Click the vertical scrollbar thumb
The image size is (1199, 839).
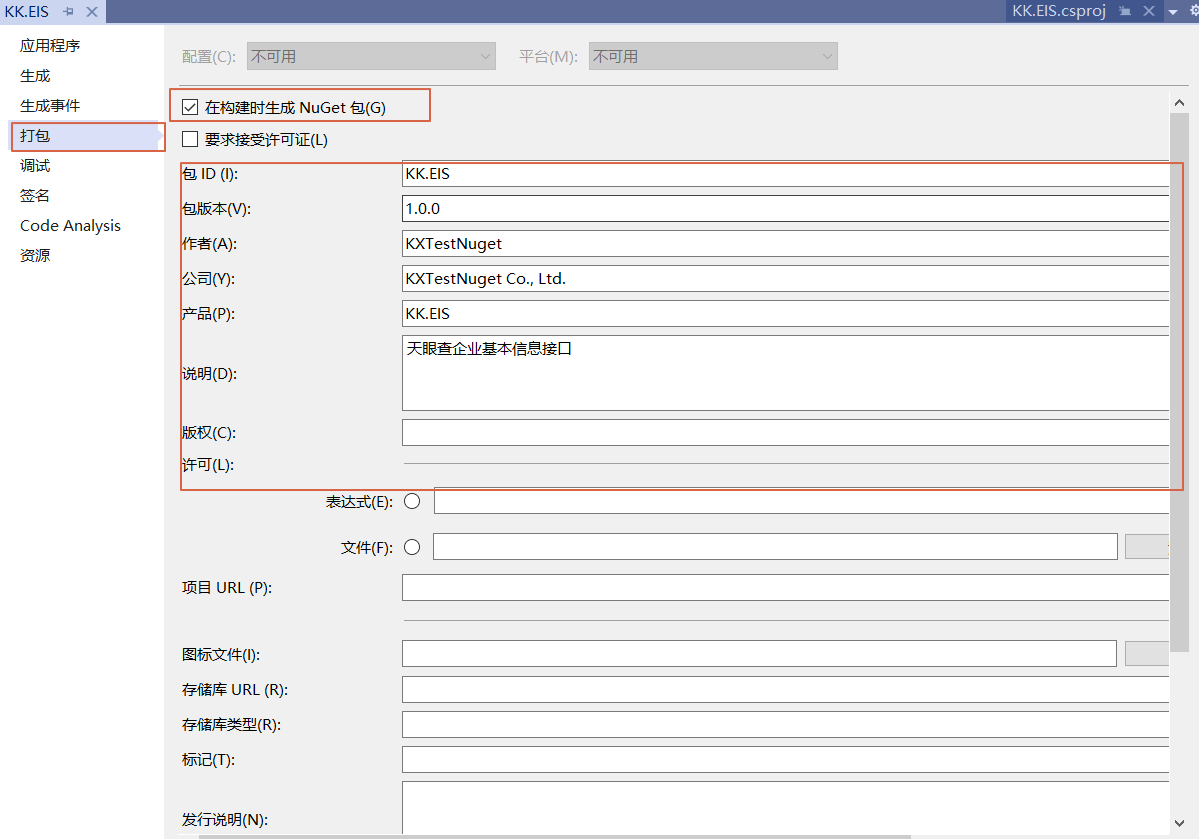click(x=1179, y=382)
